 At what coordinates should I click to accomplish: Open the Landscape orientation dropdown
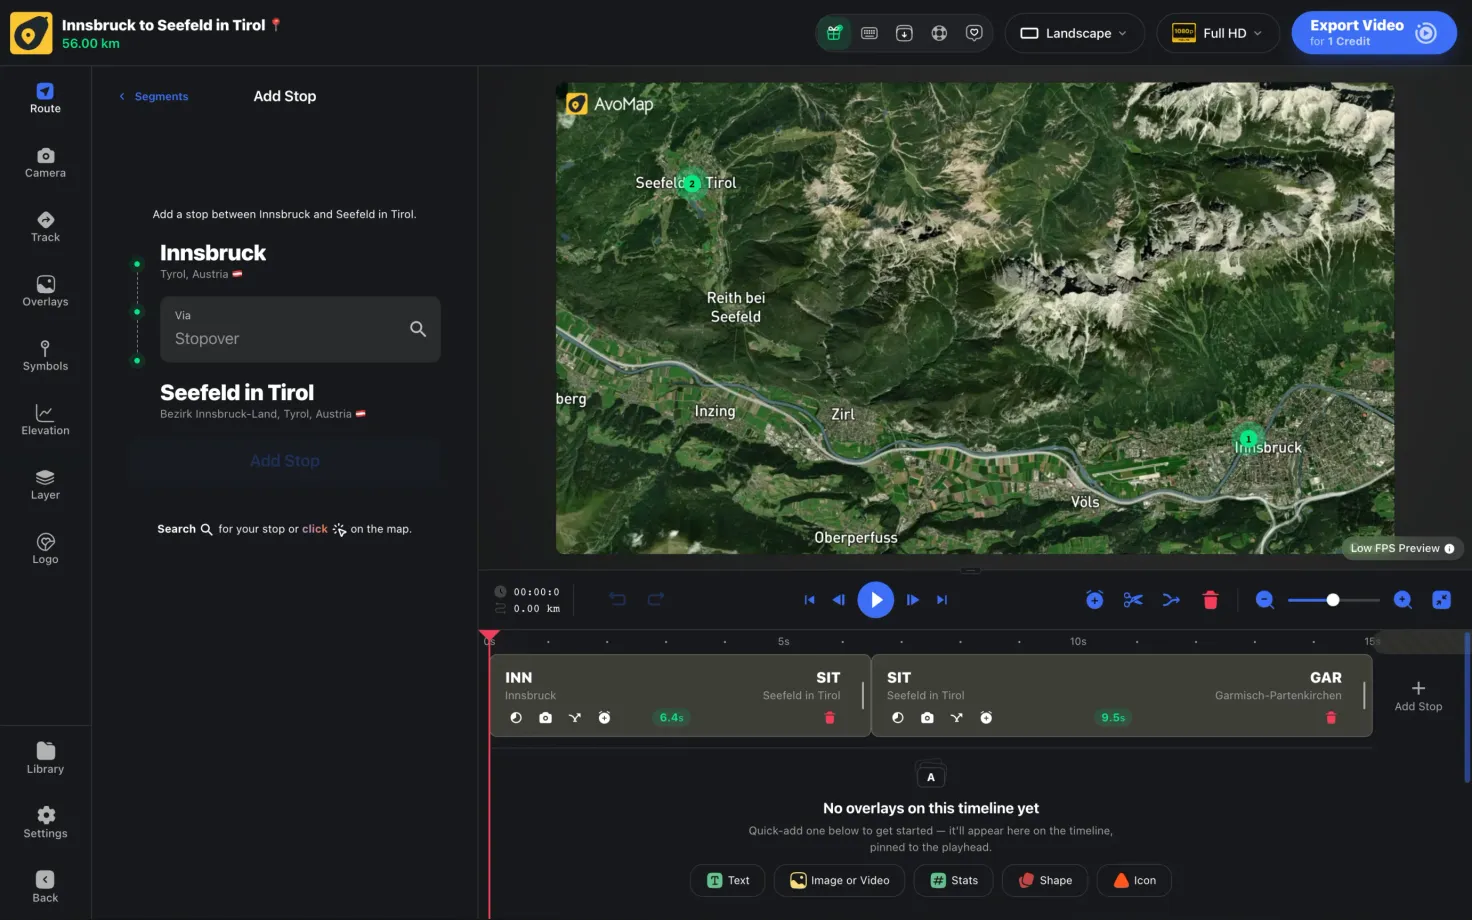(1074, 33)
